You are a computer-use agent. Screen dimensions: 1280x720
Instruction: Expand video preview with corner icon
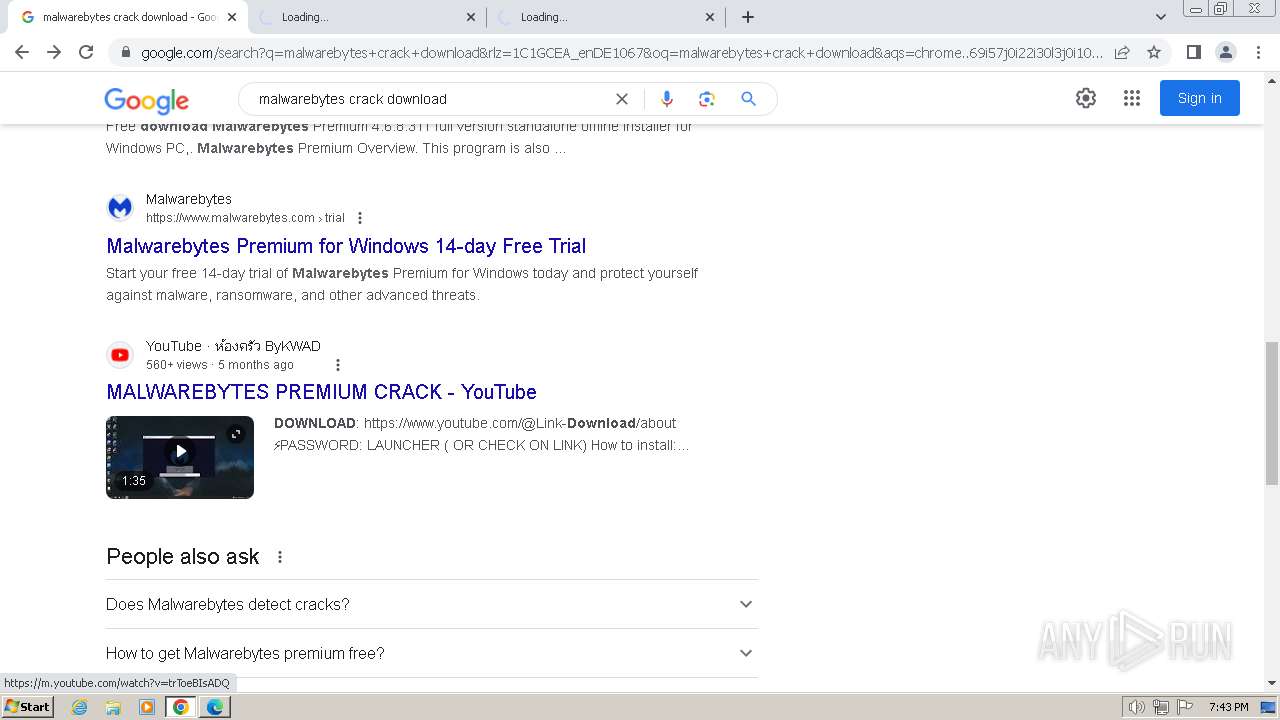(236, 434)
